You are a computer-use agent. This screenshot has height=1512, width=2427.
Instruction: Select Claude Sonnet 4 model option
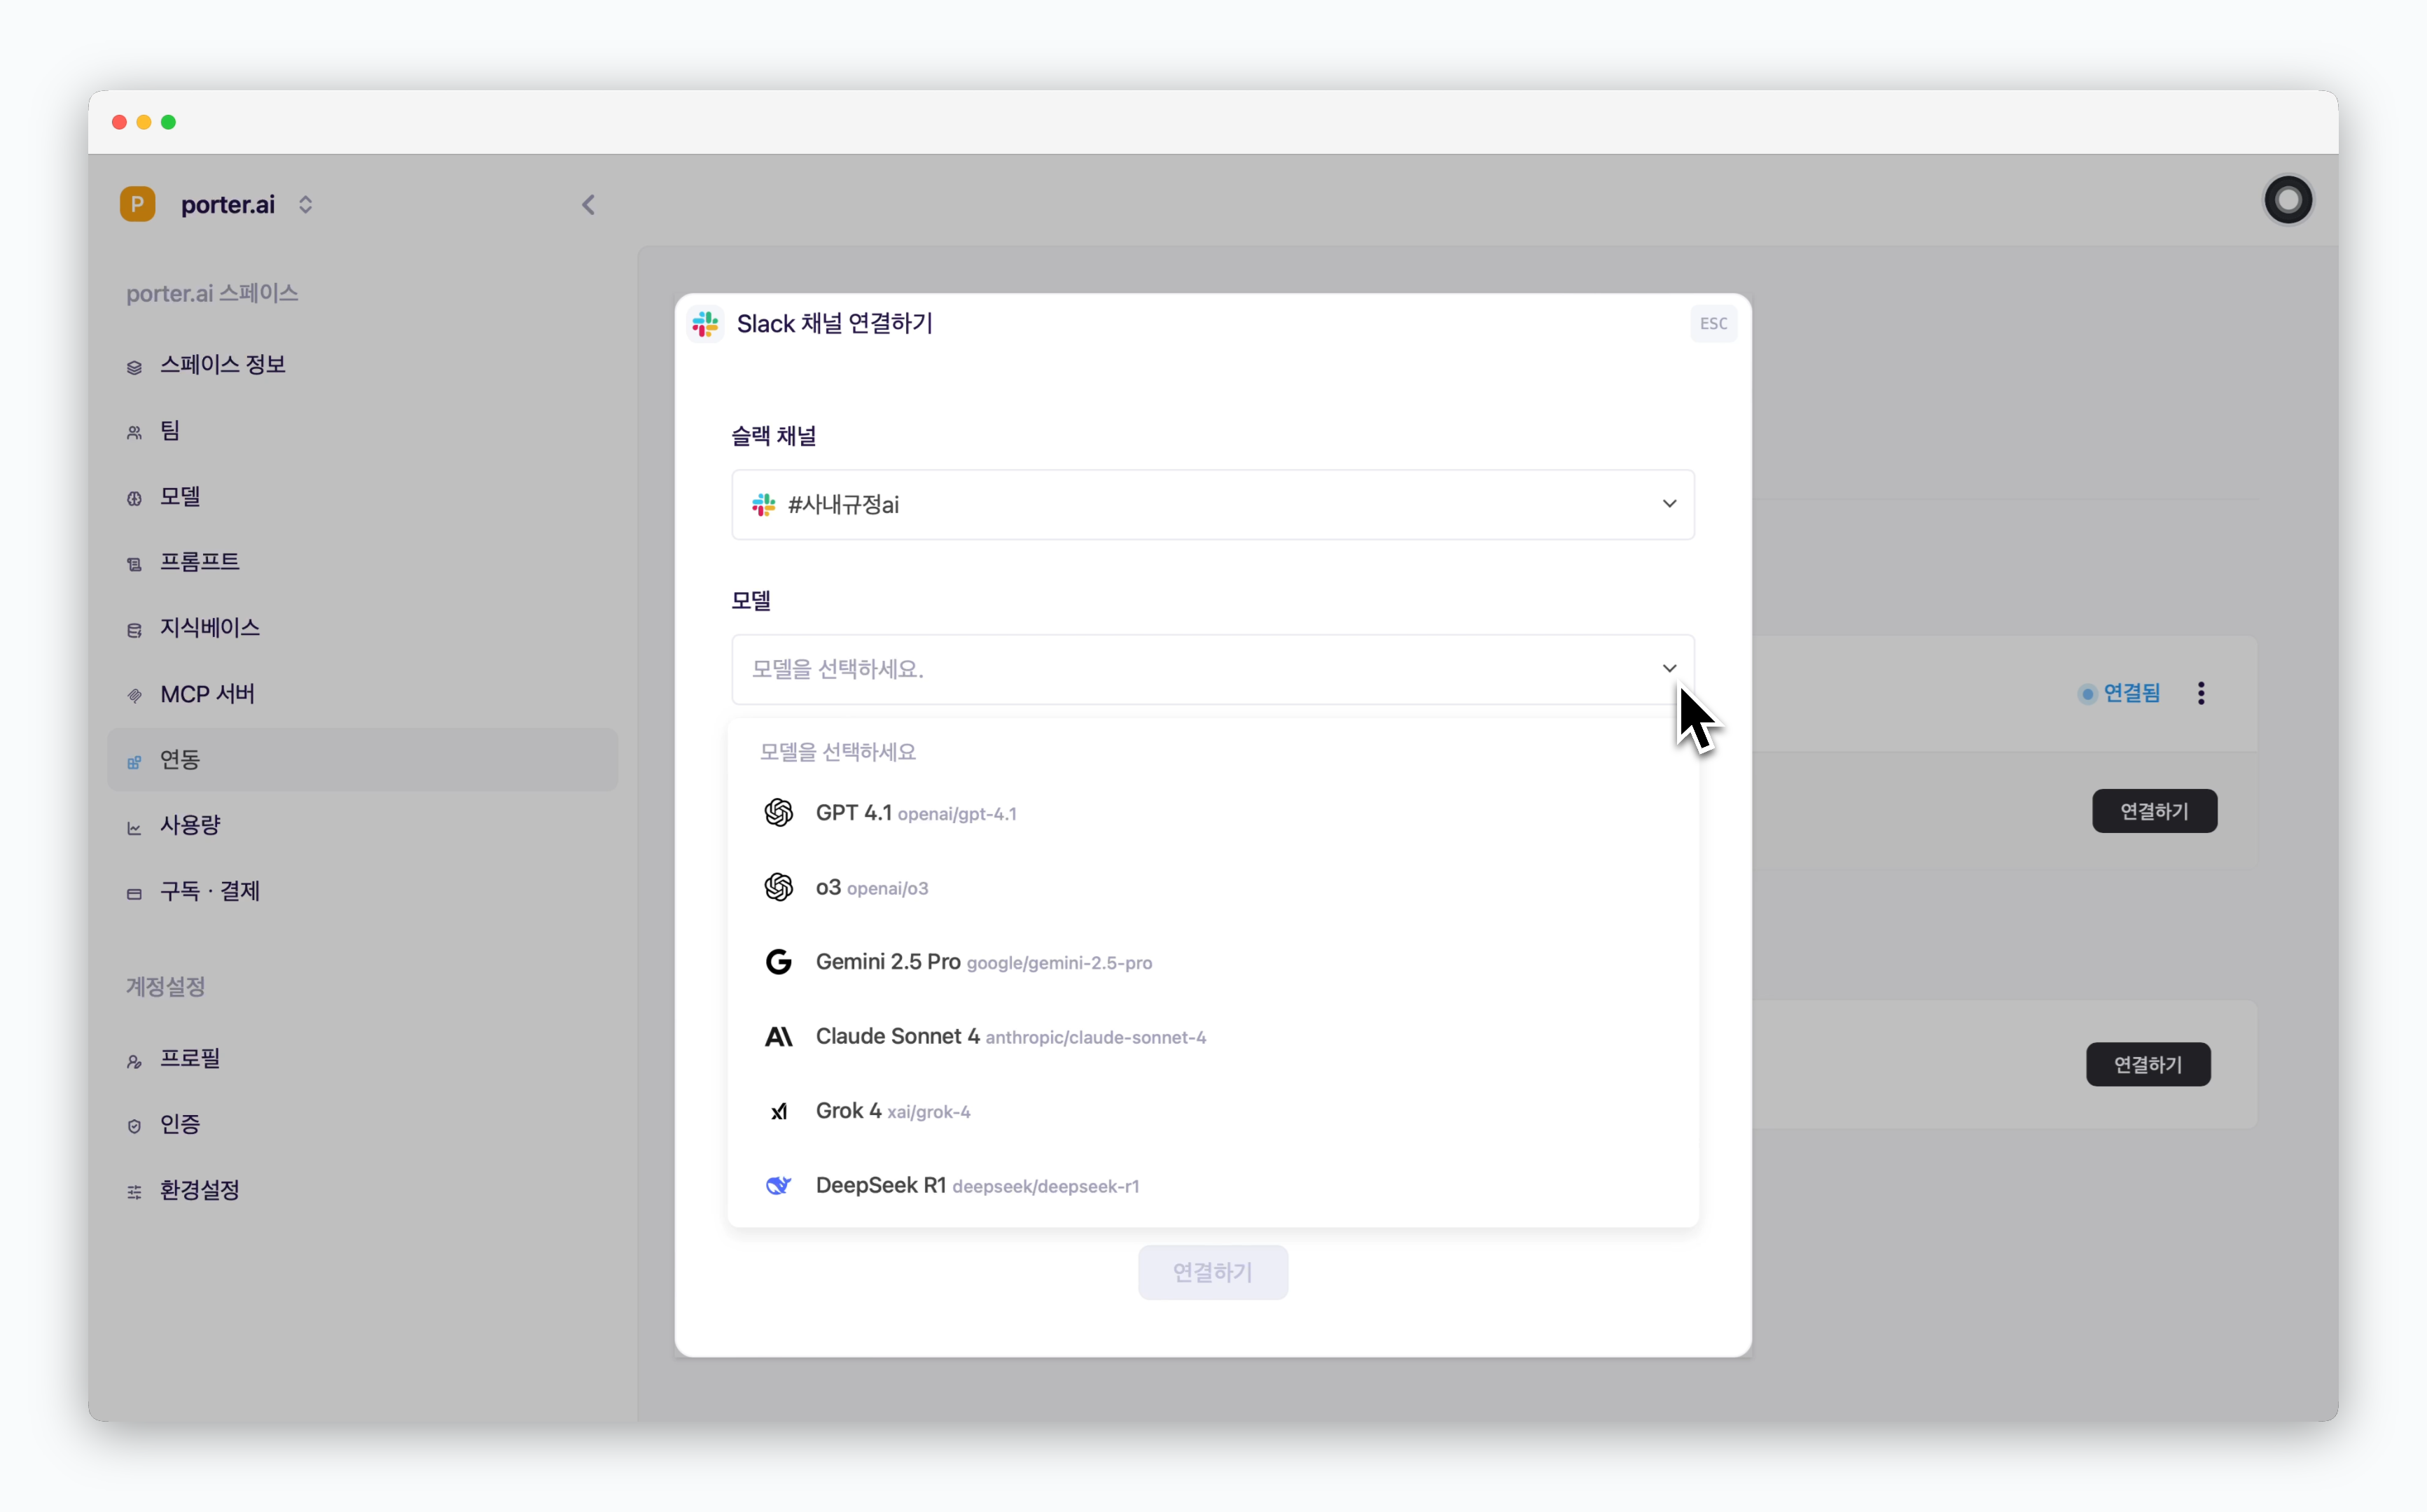click(x=1212, y=1037)
